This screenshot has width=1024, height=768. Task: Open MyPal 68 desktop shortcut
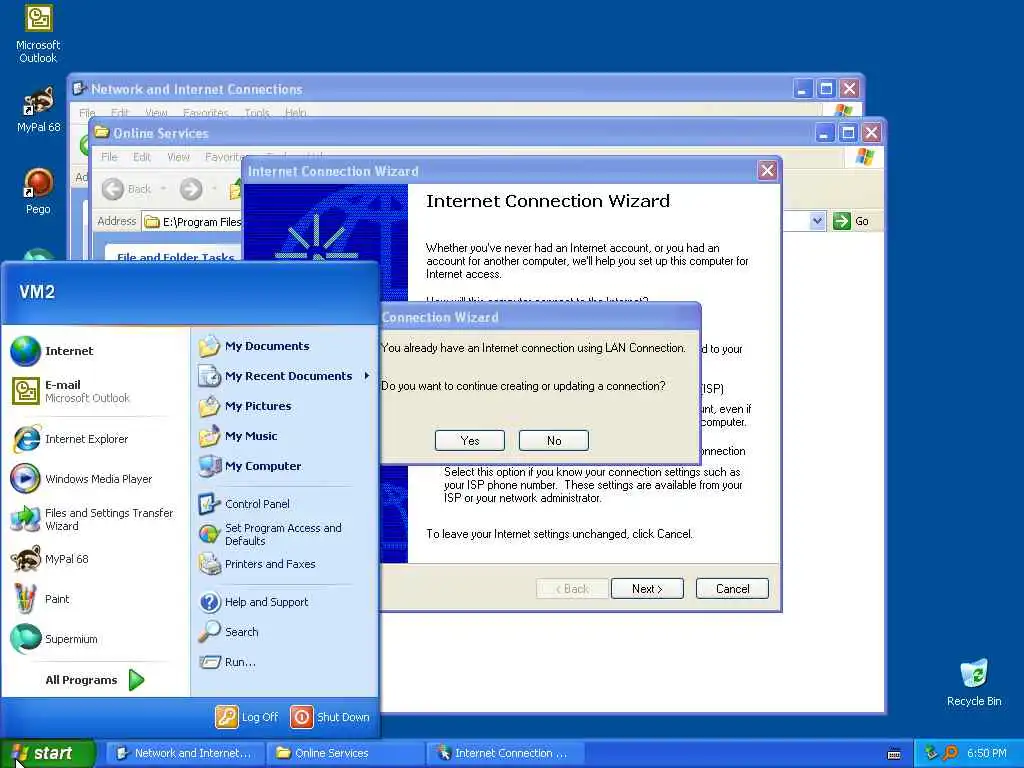[x=38, y=109]
